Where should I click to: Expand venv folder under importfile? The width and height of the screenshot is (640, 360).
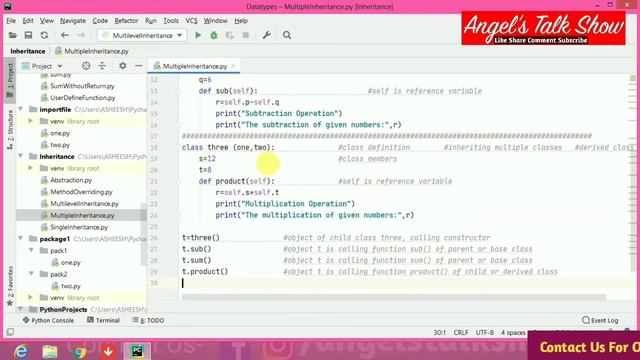click(x=30, y=121)
